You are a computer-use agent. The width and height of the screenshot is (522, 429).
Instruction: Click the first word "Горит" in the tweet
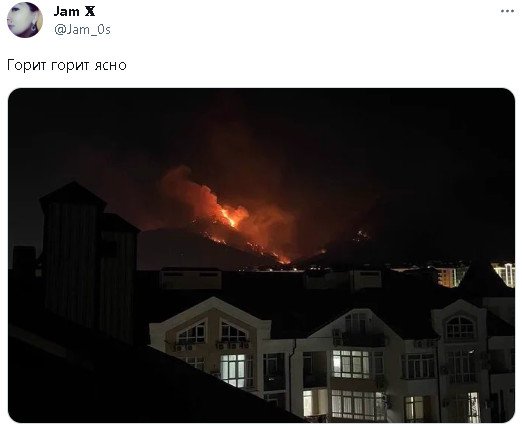click(x=26, y=65)
